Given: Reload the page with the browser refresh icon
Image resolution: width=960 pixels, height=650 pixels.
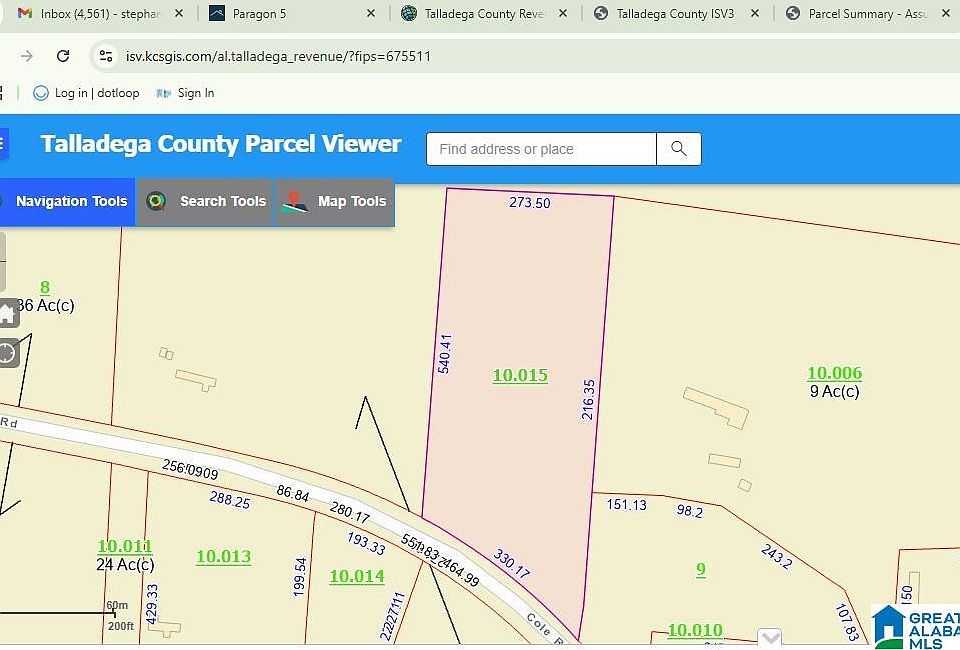Looking at the screenshot, I should click(x=63, y=56).
